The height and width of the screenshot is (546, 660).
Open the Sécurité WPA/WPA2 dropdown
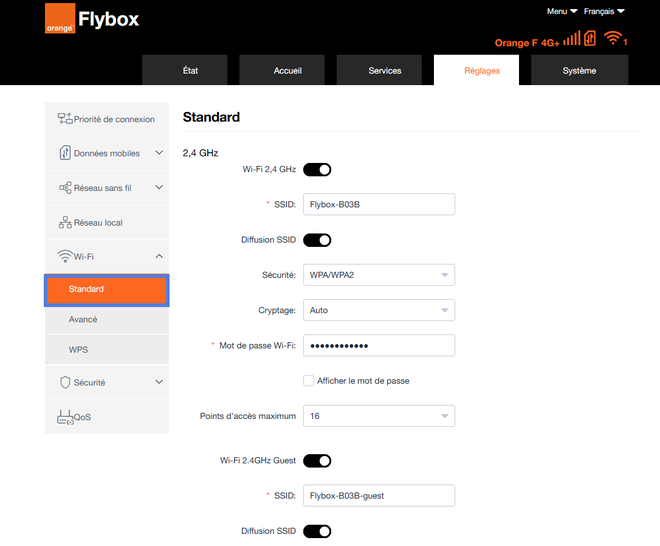(379, 275)
